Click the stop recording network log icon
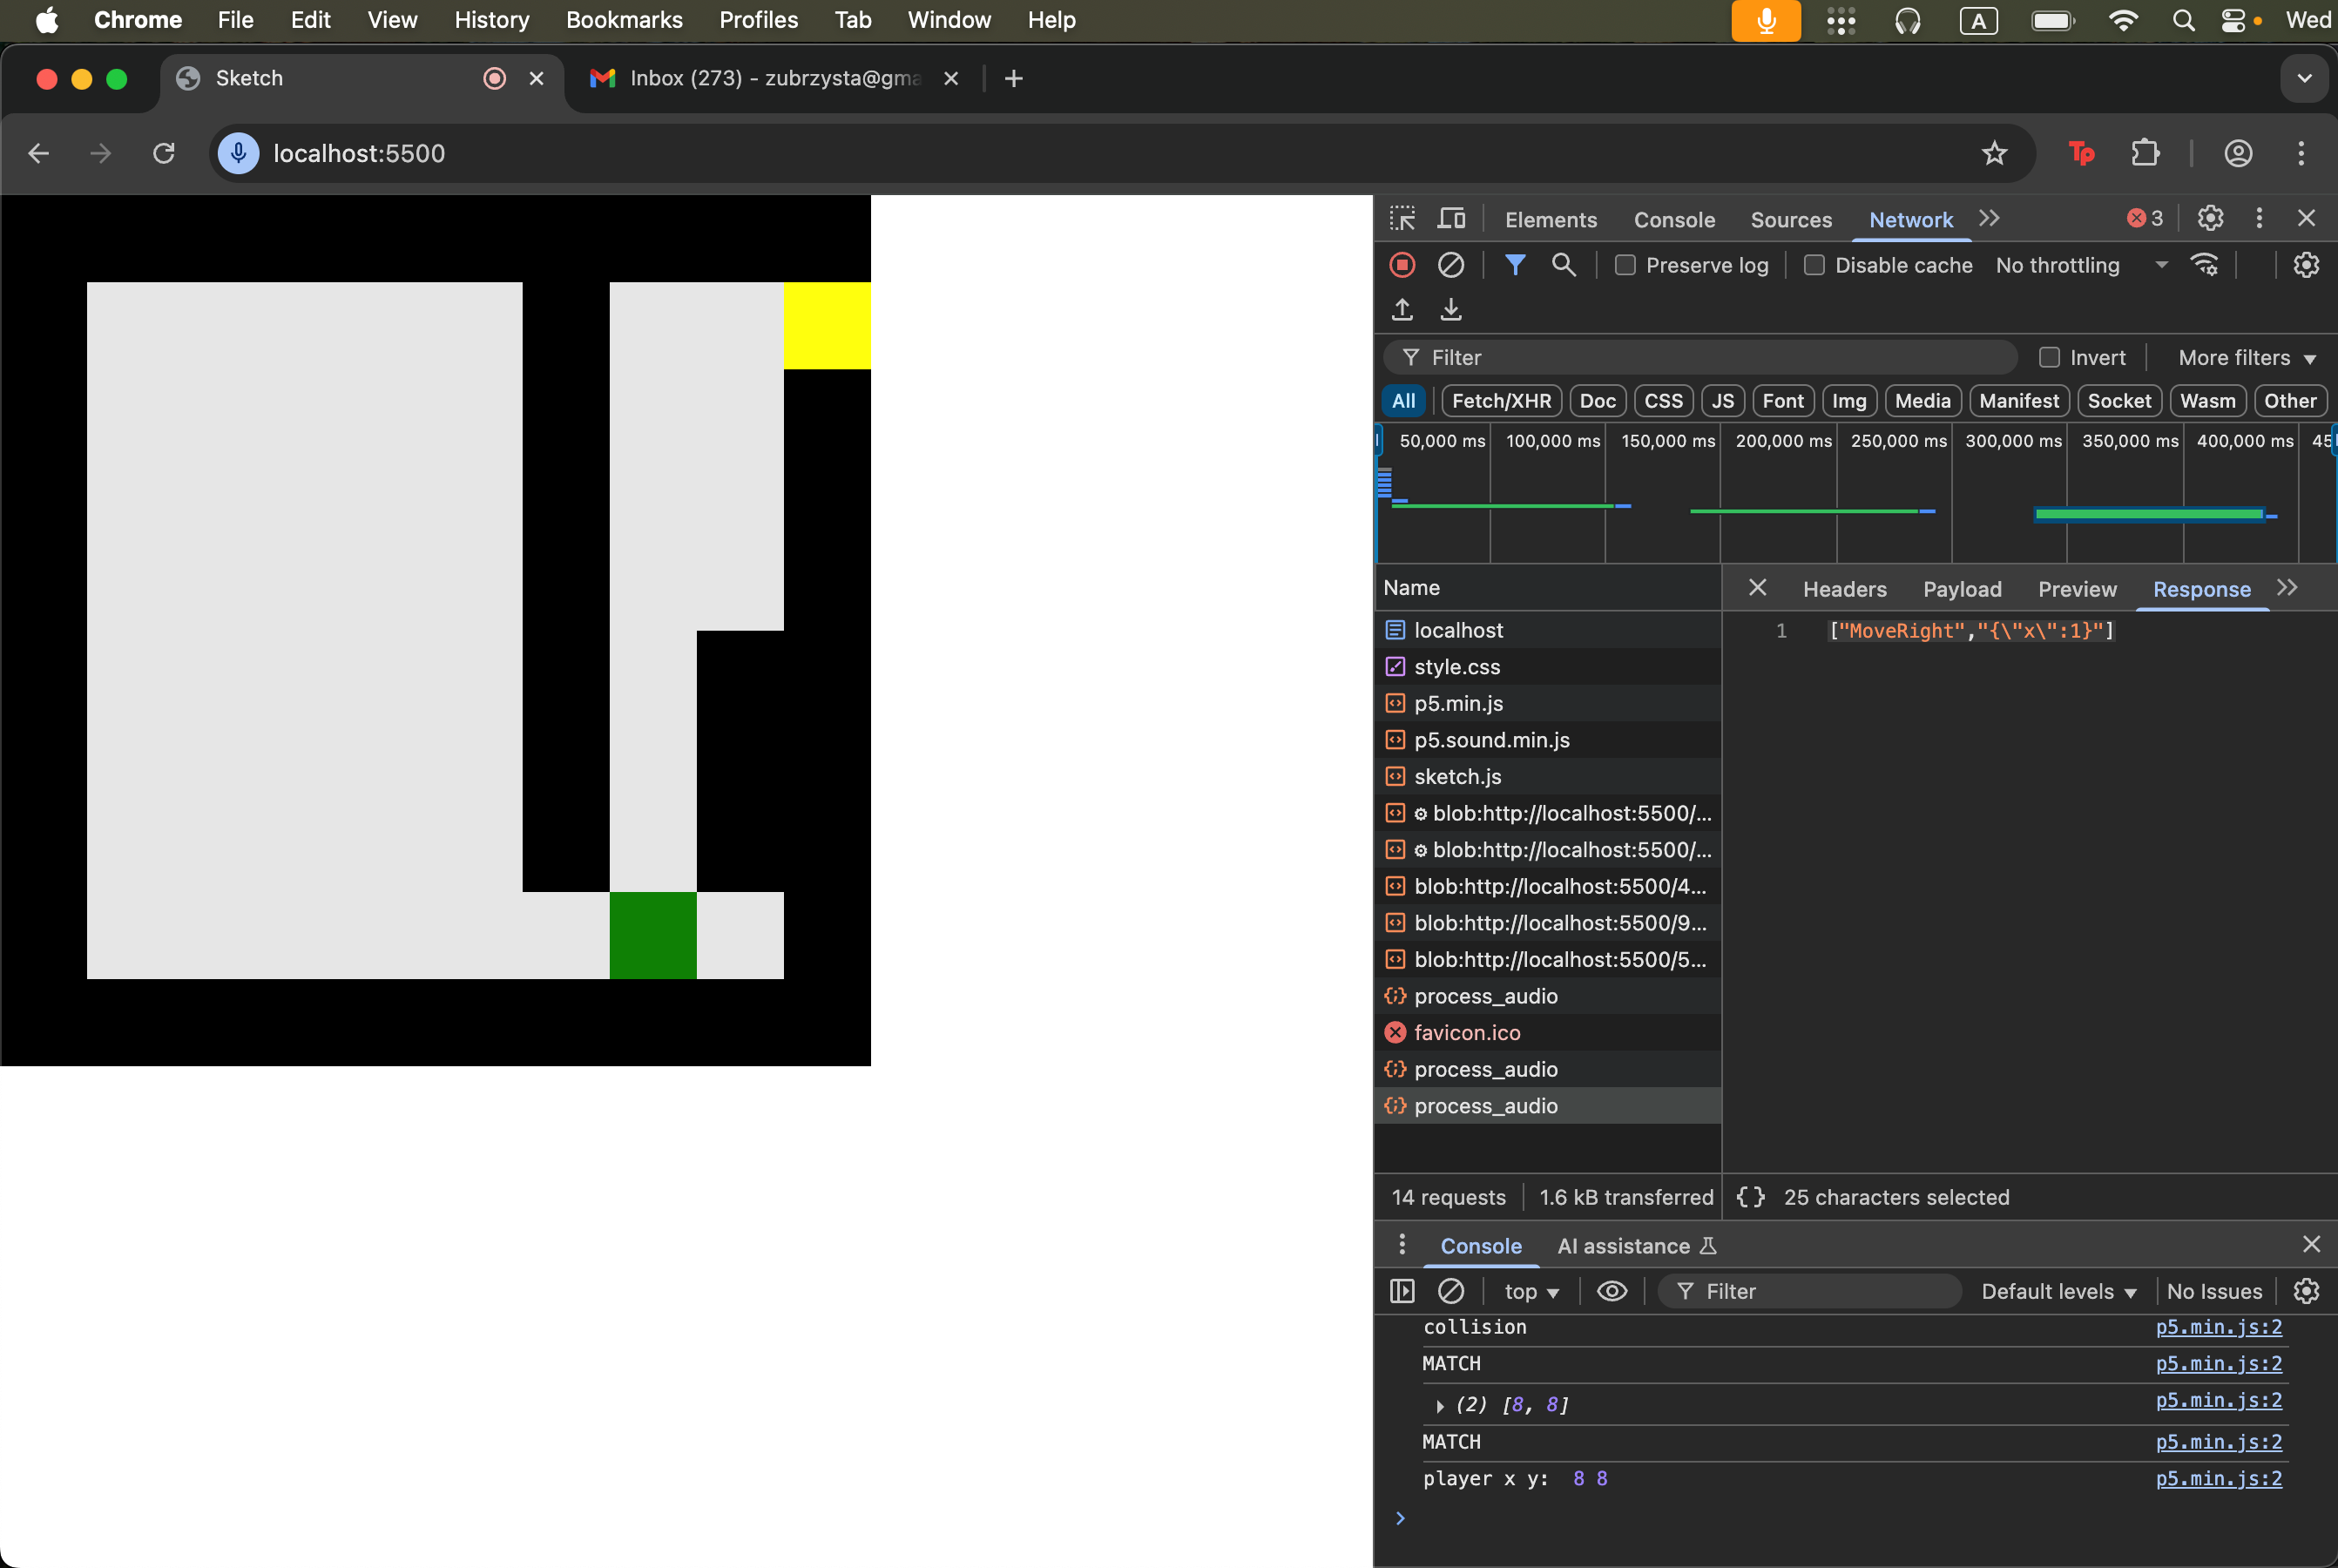The width and height of the screenshot is (2338, 1568). [1402, 265]
